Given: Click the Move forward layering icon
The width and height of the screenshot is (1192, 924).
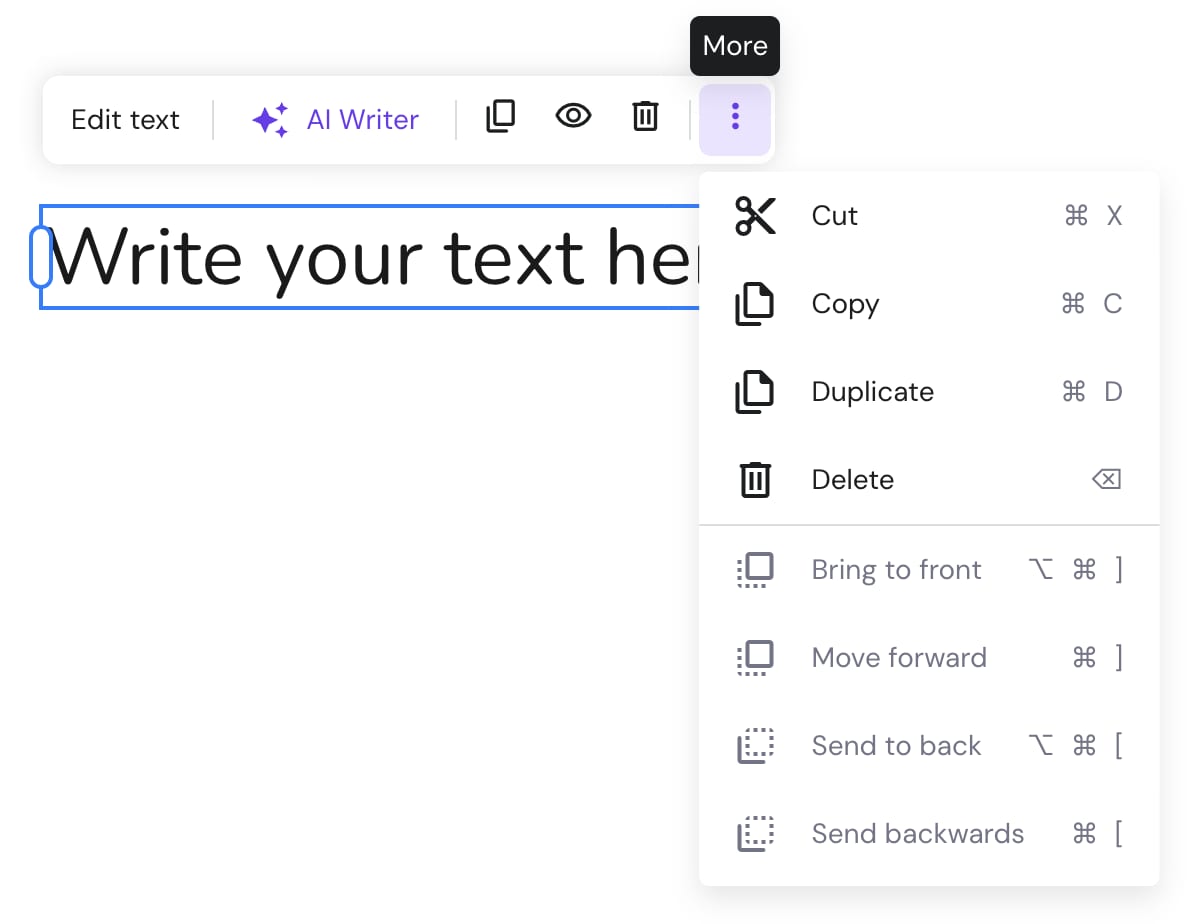Looking at the screenshot, I should coord(755,657).
